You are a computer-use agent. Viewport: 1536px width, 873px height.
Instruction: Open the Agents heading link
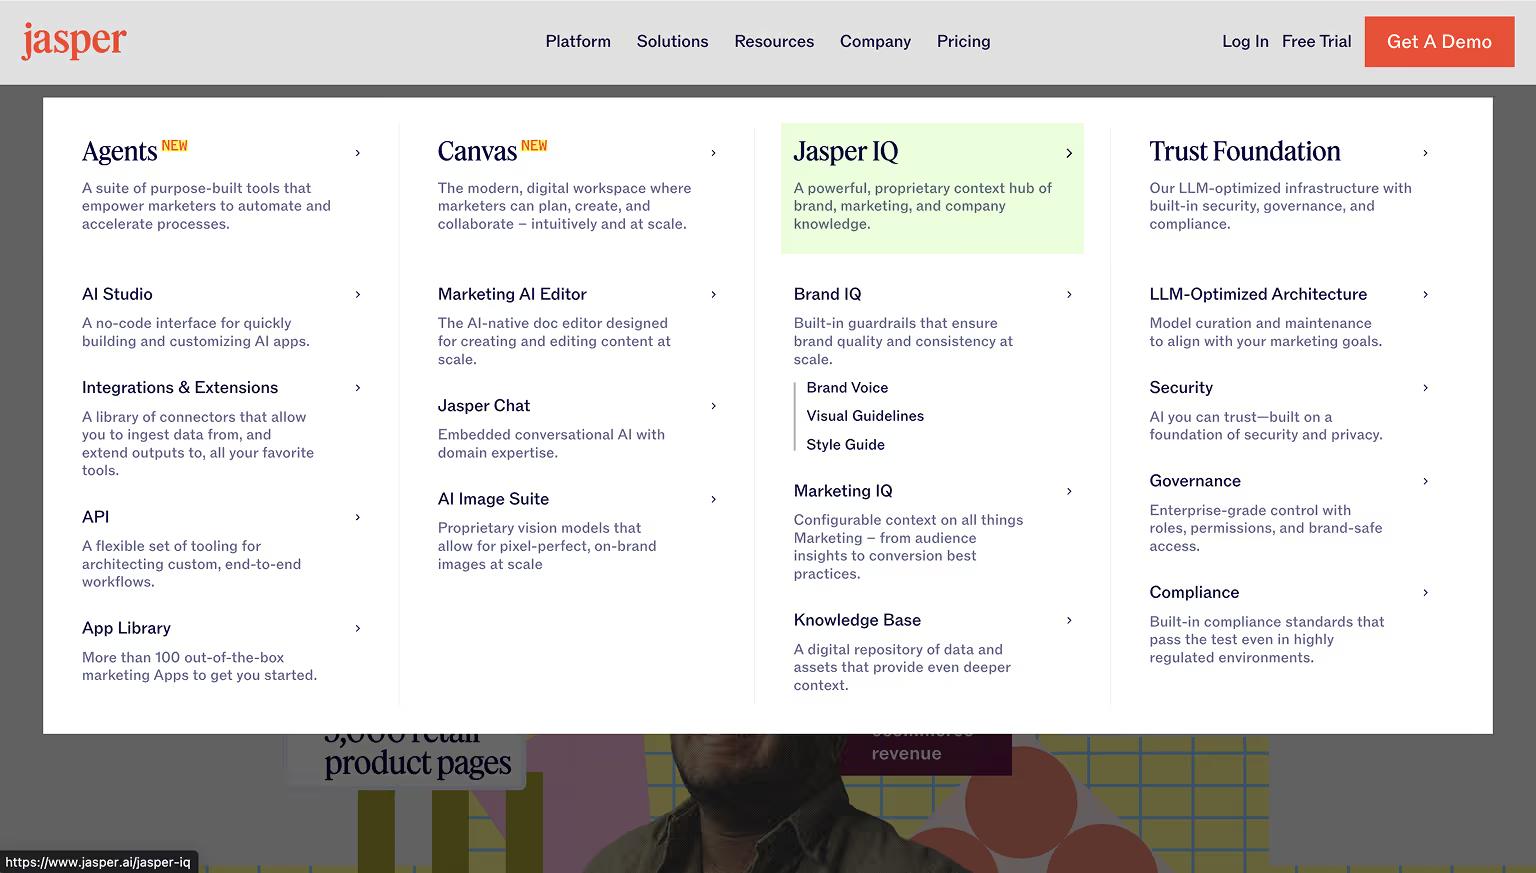pyautogui.click(x=120, y=151)
